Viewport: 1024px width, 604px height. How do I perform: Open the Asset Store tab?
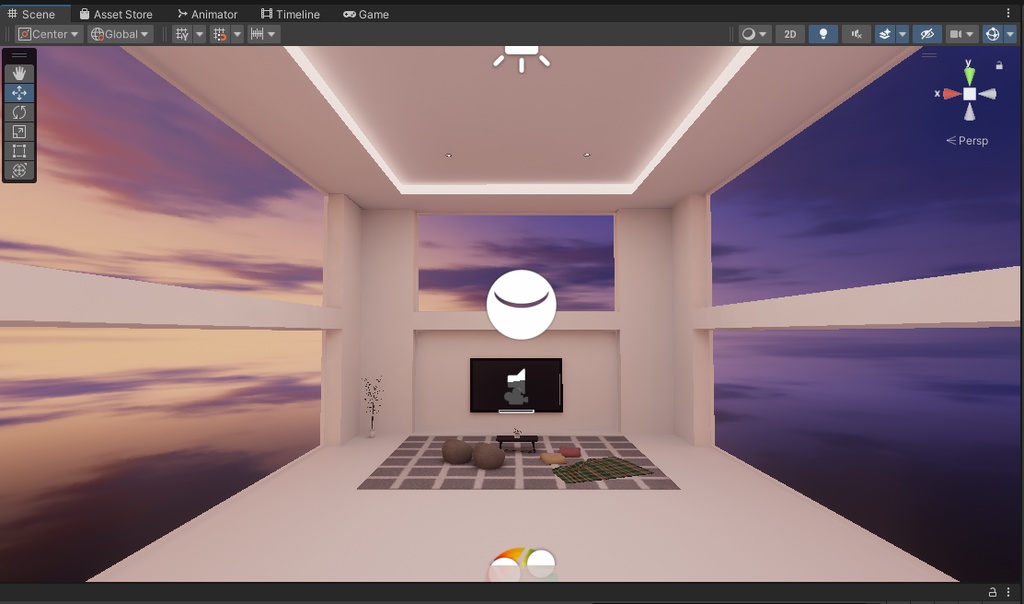point(117,13)
